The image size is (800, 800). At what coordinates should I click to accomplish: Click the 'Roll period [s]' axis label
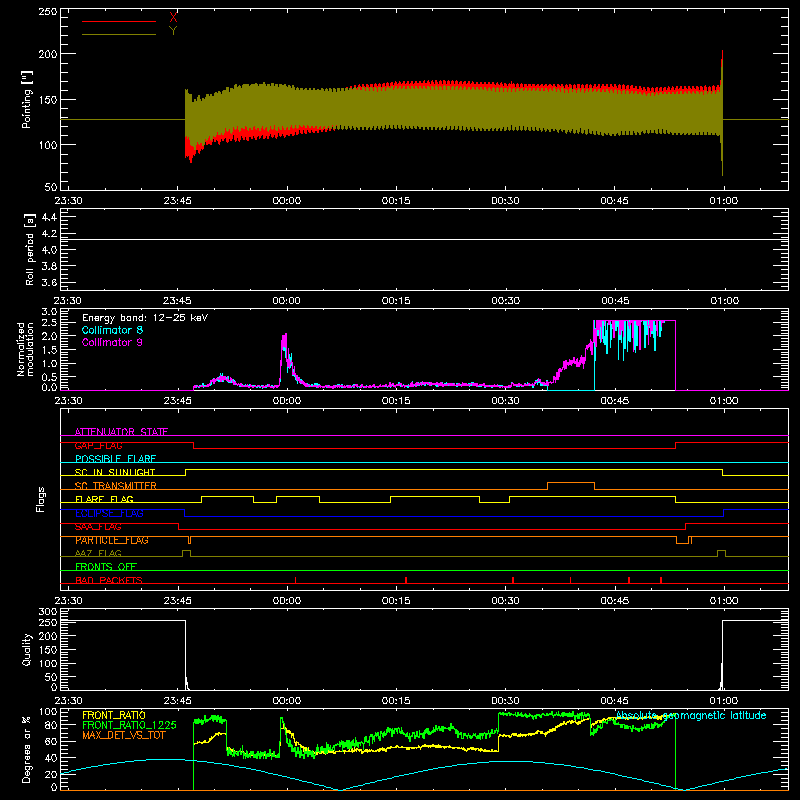click(x=30, y=249)
